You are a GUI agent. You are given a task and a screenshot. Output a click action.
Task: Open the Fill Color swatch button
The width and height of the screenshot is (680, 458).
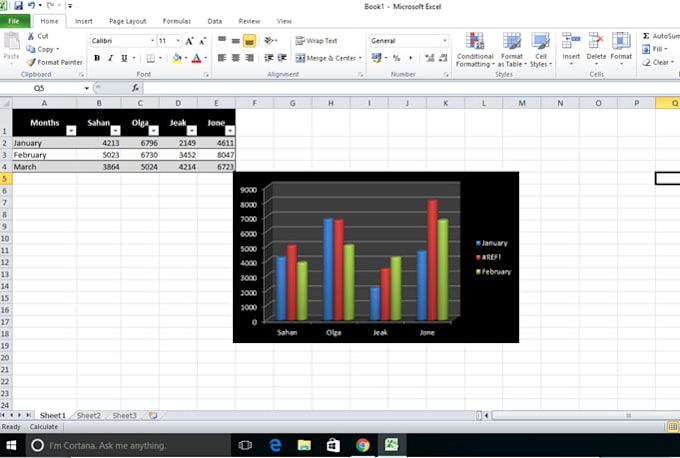(177, 58)
